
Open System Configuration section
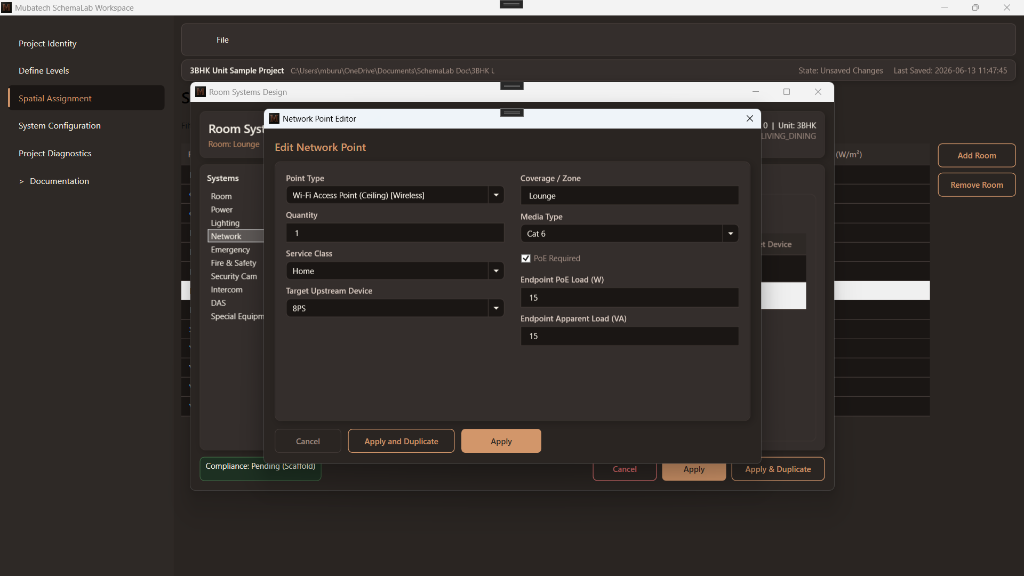[x=59, y=125]
